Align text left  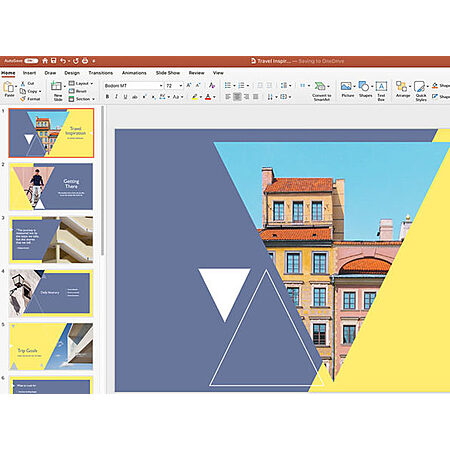228,97
